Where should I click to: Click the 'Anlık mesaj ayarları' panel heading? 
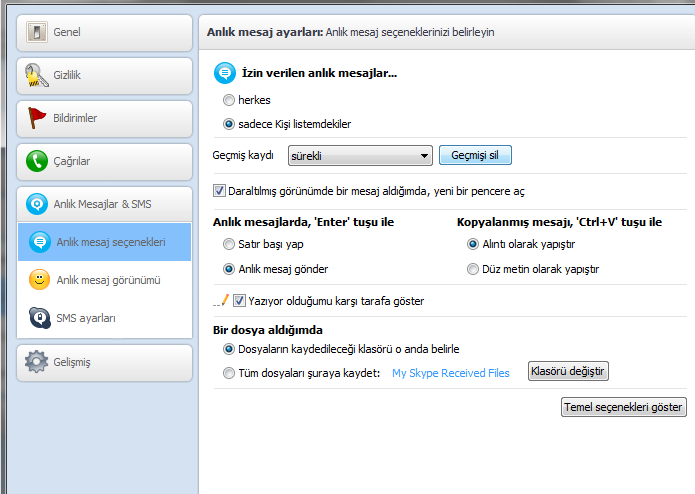pyautogui.click(x=265, y=32)
